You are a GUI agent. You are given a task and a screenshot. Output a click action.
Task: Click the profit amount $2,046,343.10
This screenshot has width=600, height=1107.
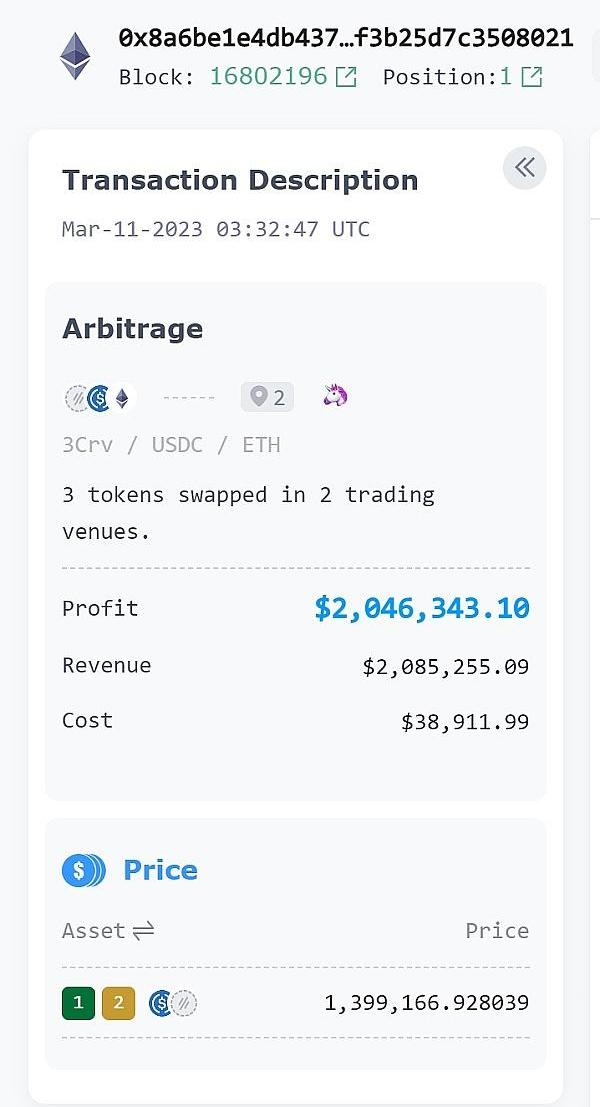click(421, 608)
